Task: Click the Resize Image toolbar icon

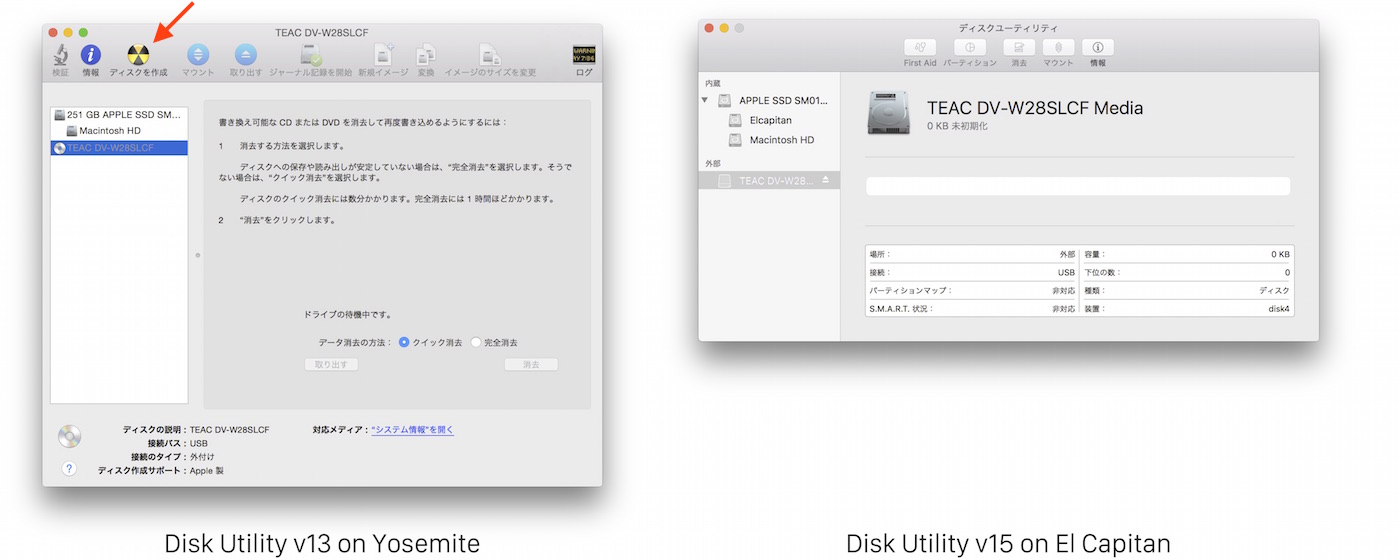Action: click(x=490, y=55)
